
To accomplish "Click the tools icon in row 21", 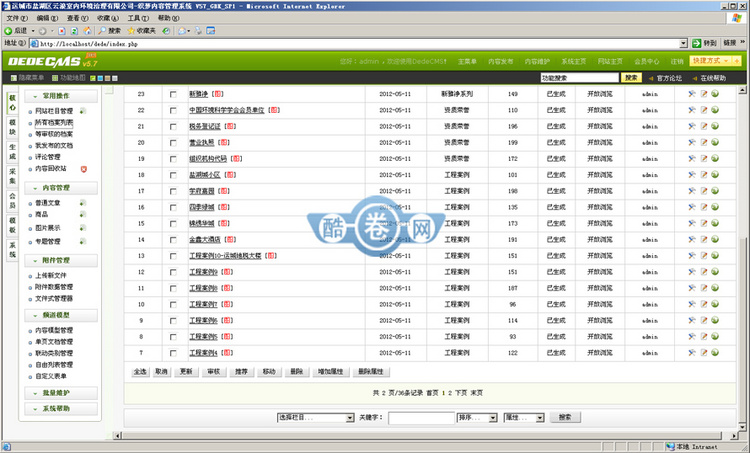I will [x=692, y=126].
